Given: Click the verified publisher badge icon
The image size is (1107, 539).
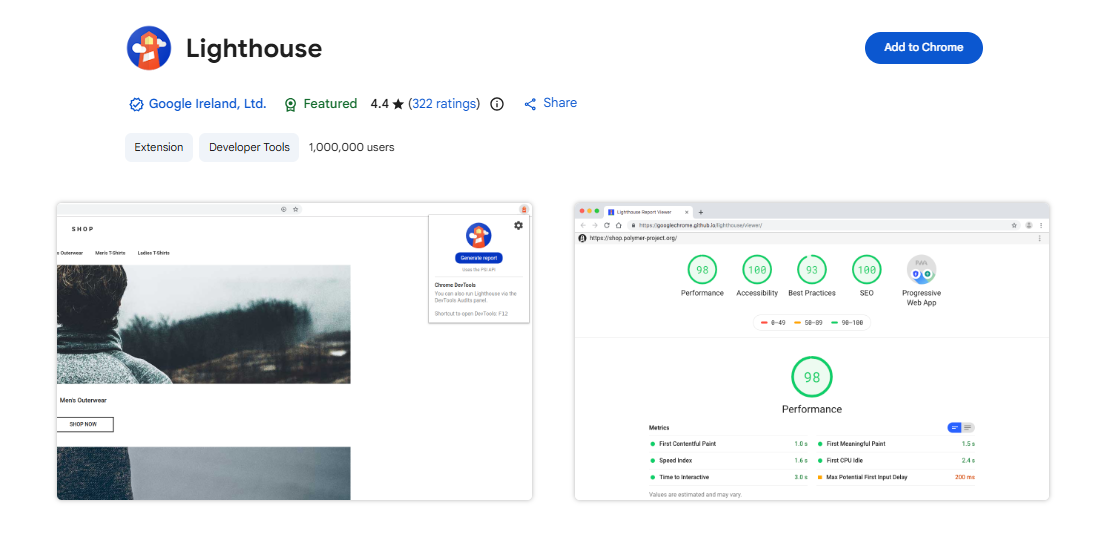Looking at the screenshot, I should [x=136, y=104].
